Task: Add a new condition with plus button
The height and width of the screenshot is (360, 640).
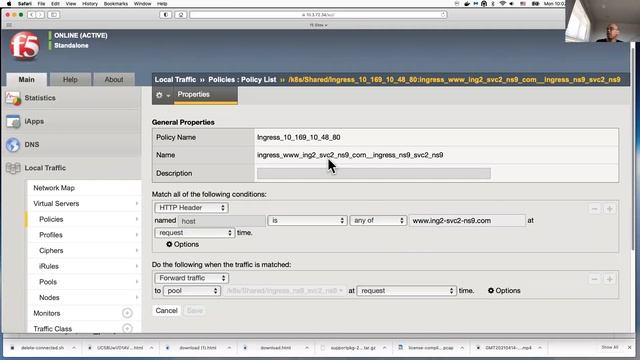Action: pos(609,209)
